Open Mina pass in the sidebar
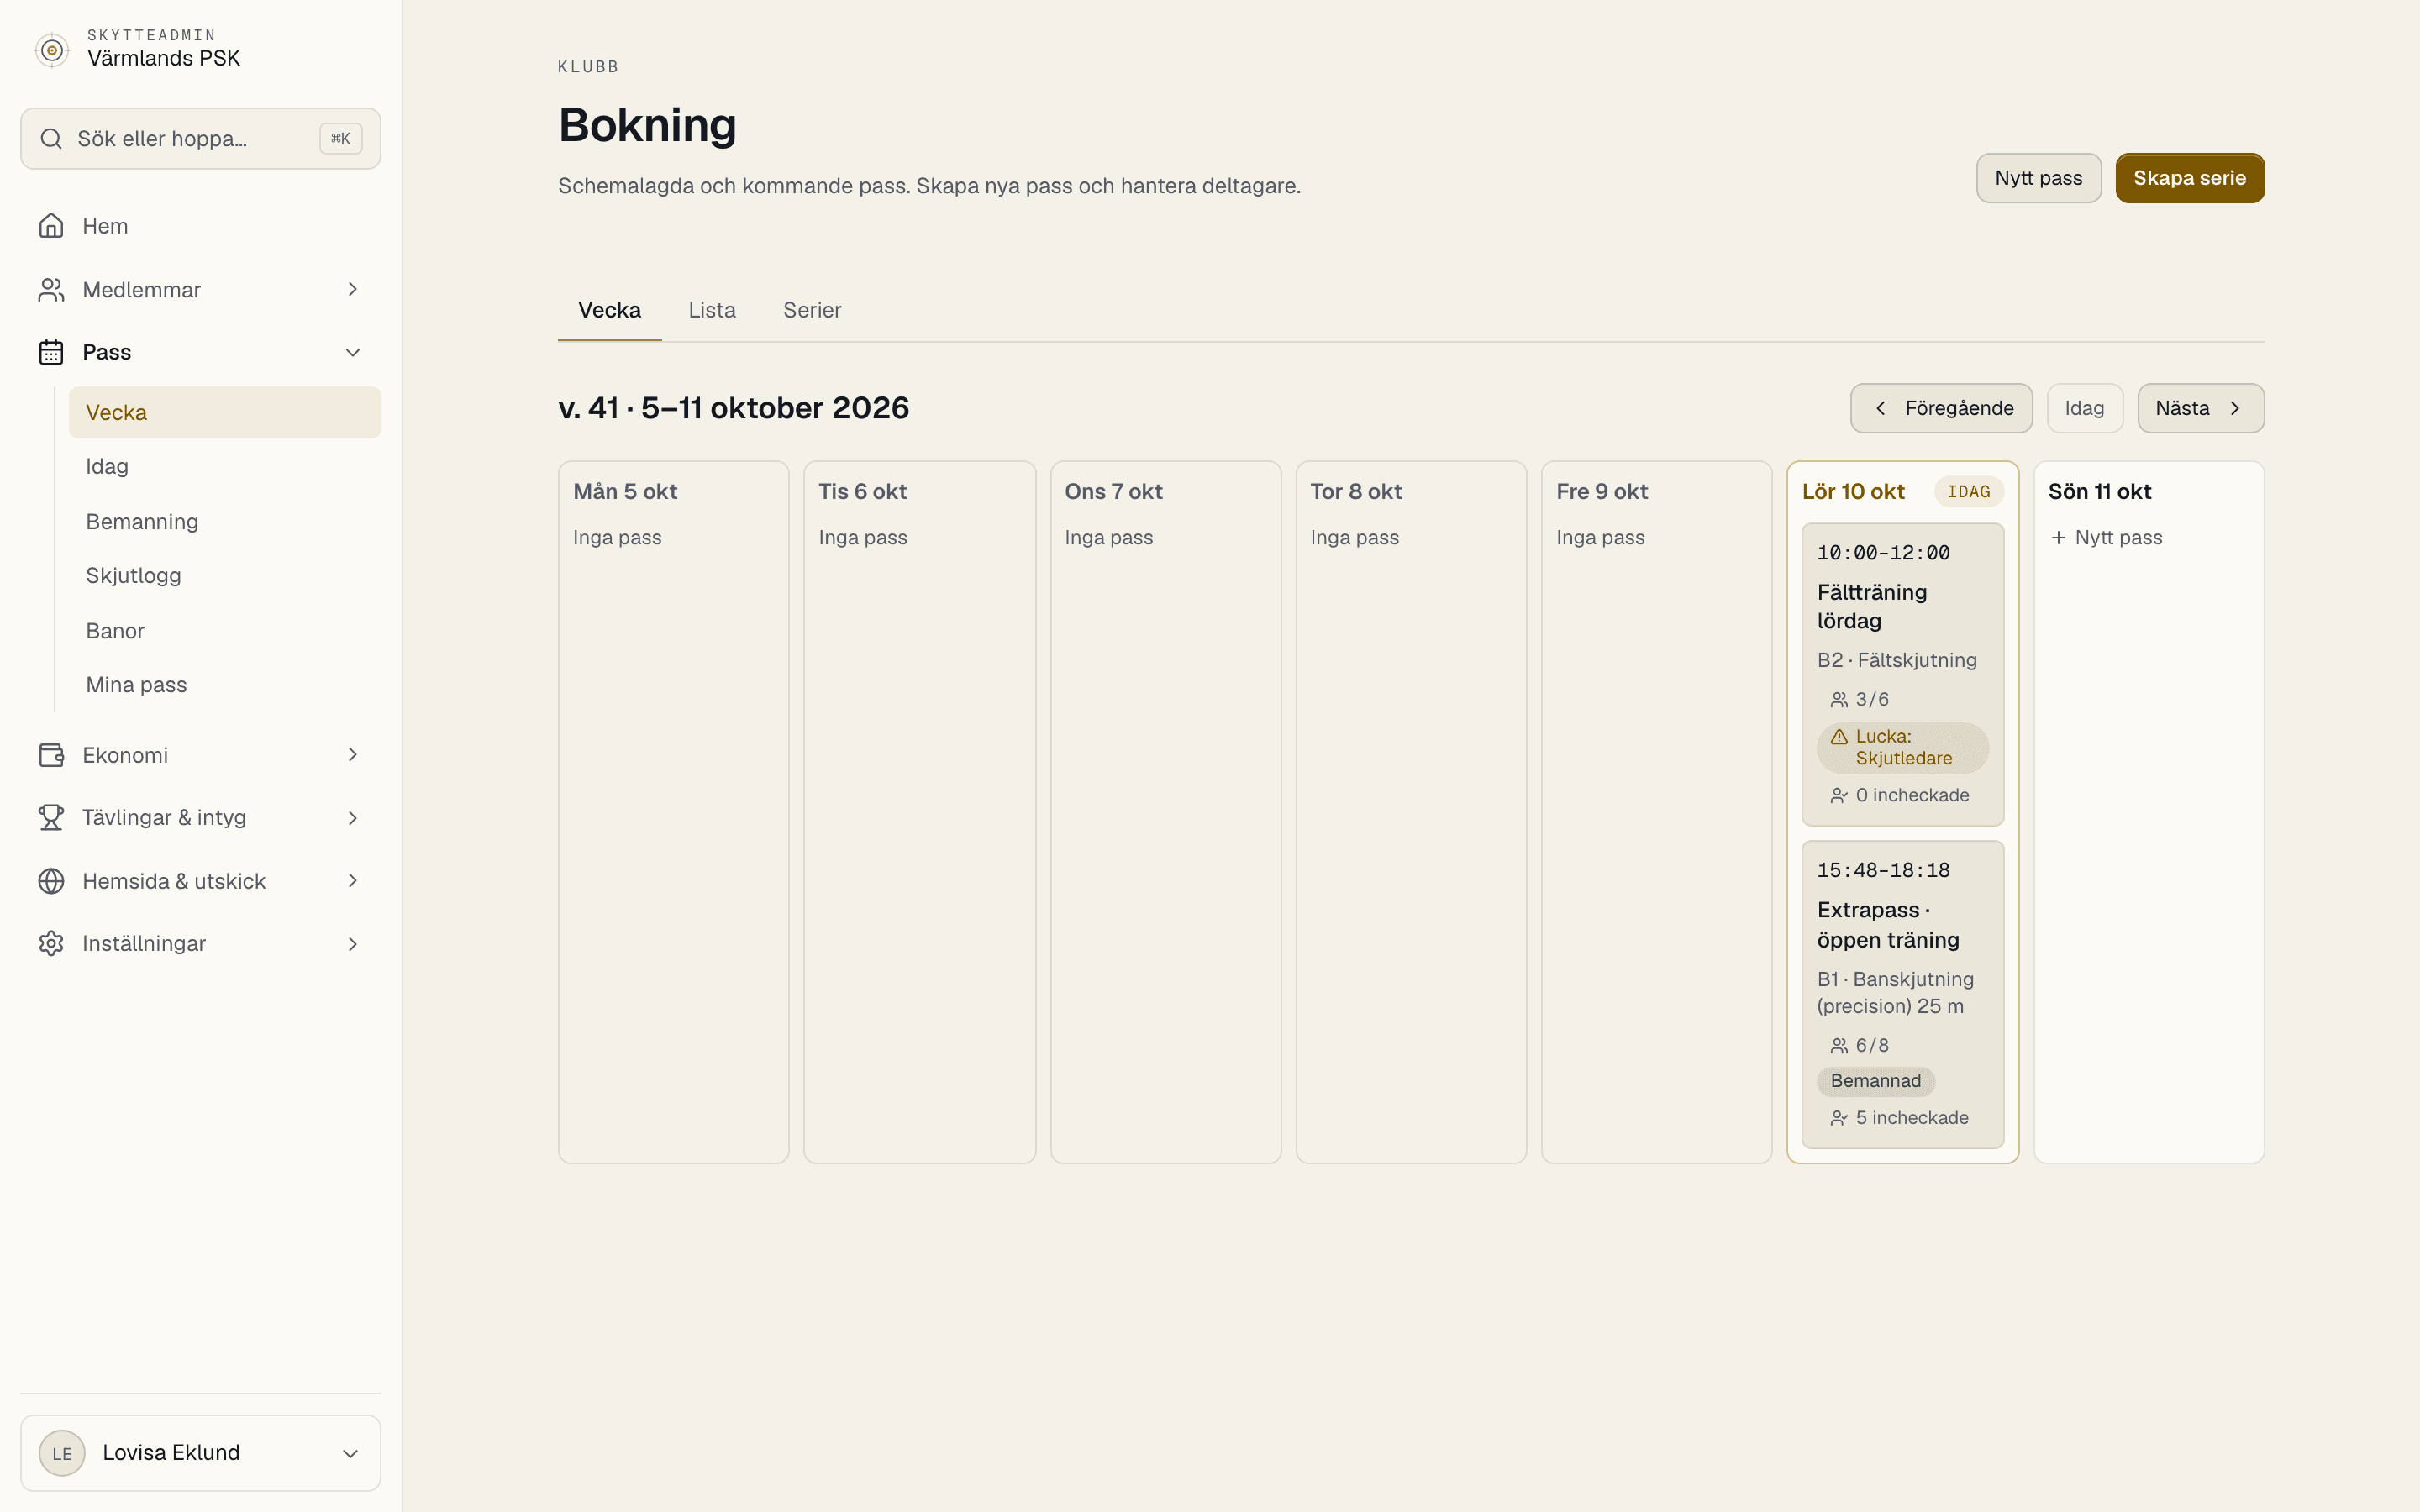2420x1512 pixels. click(224, 685)
